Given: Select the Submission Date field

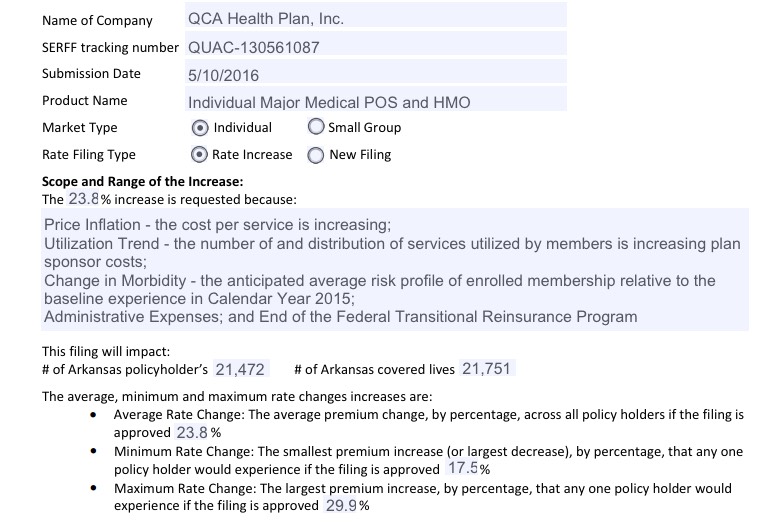Looking at the screenshot, I should coord(375,74).
